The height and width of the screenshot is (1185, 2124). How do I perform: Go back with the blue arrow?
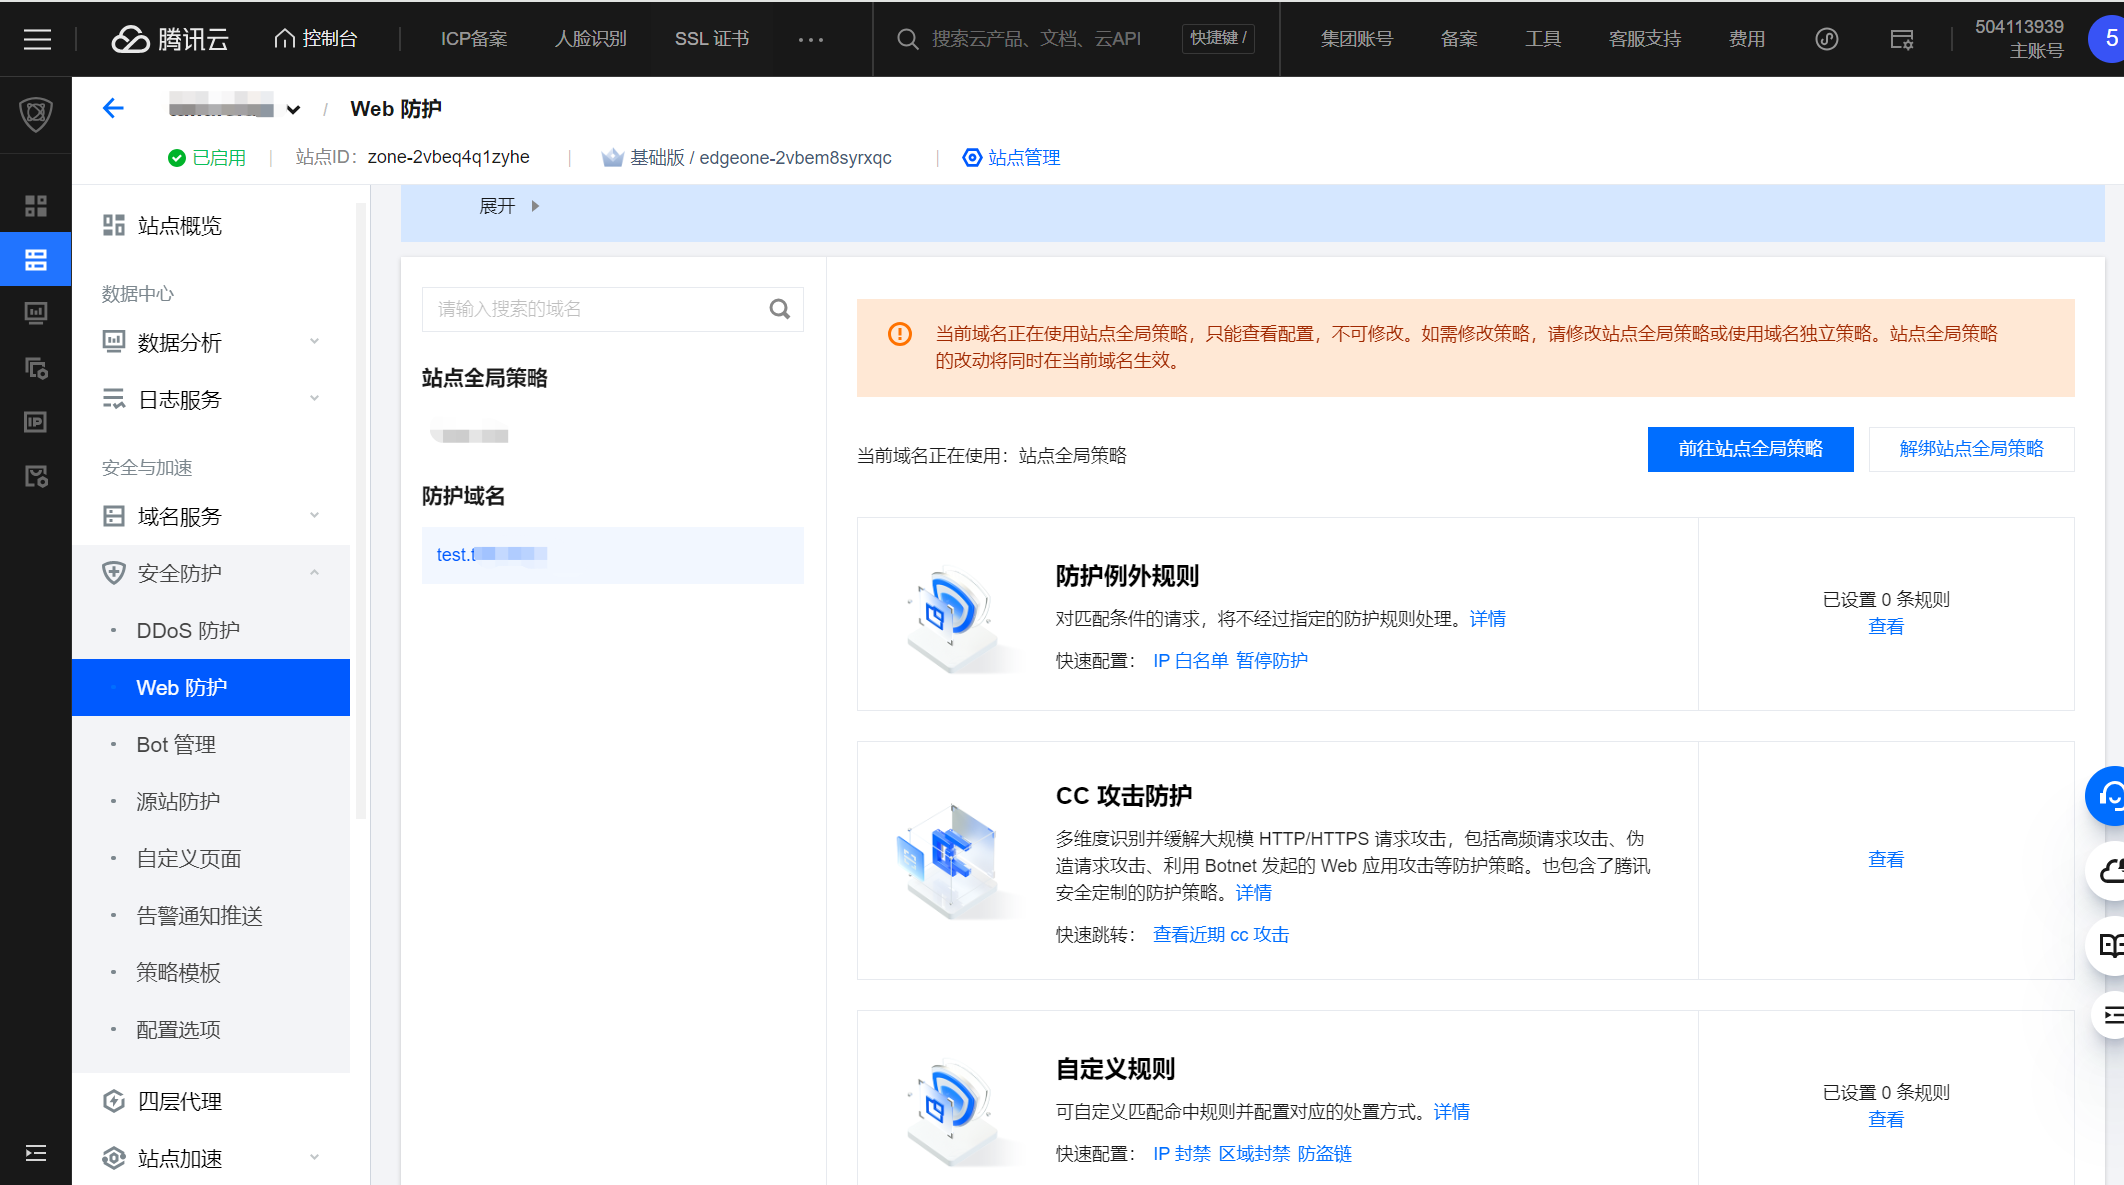(x=113, y=108)
